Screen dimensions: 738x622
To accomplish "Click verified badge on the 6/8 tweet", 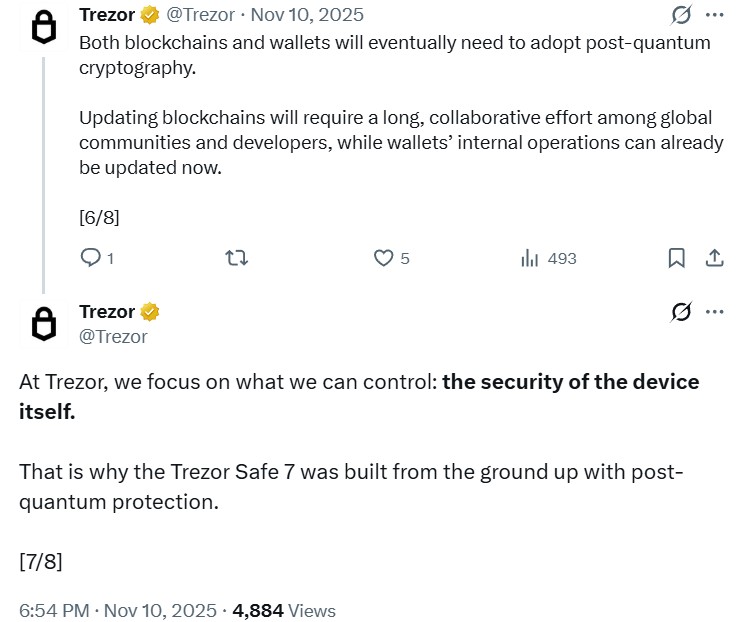I will click(151, 15).
